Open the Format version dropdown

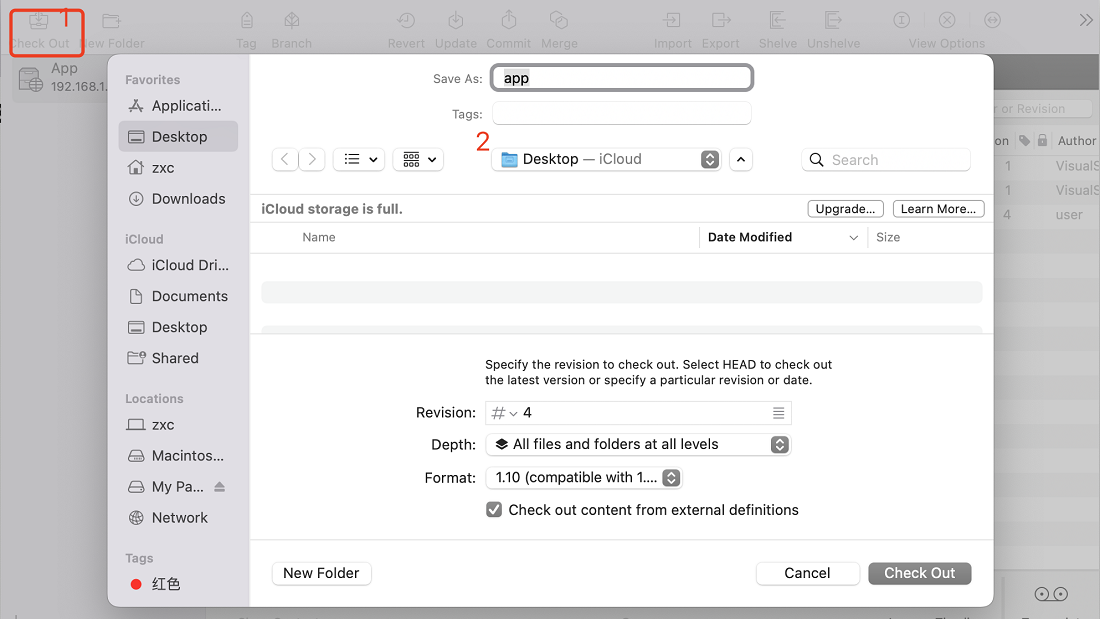(584, 478)
